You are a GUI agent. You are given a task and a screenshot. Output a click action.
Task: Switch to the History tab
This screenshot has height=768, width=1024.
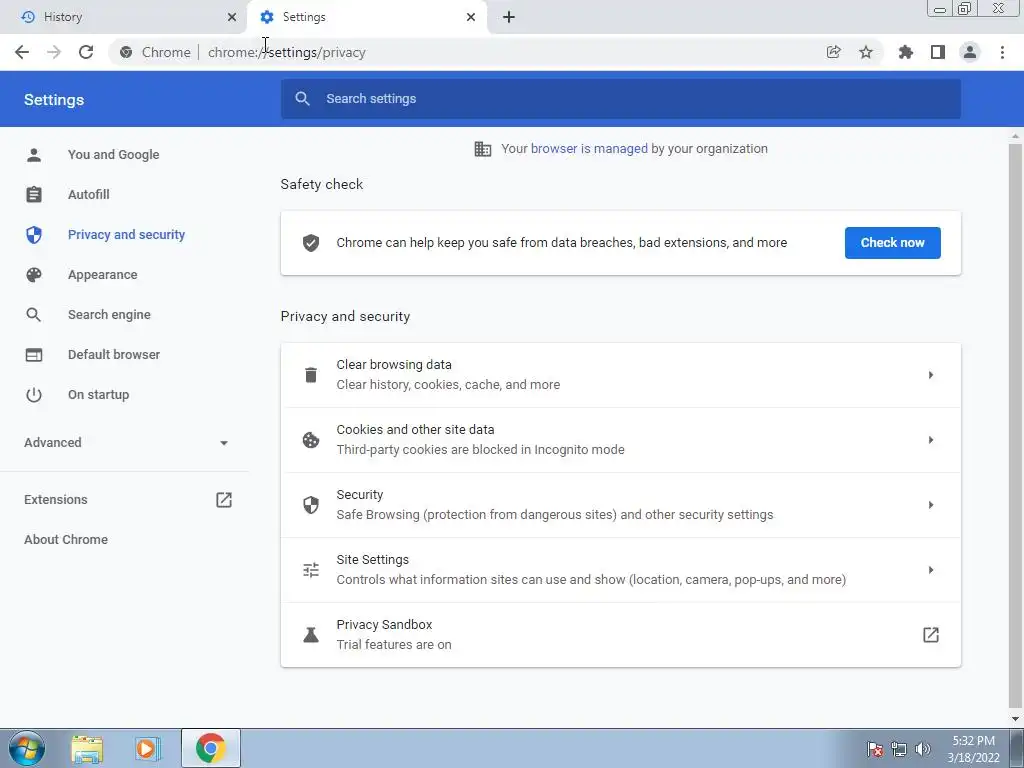tap(123, 17)
